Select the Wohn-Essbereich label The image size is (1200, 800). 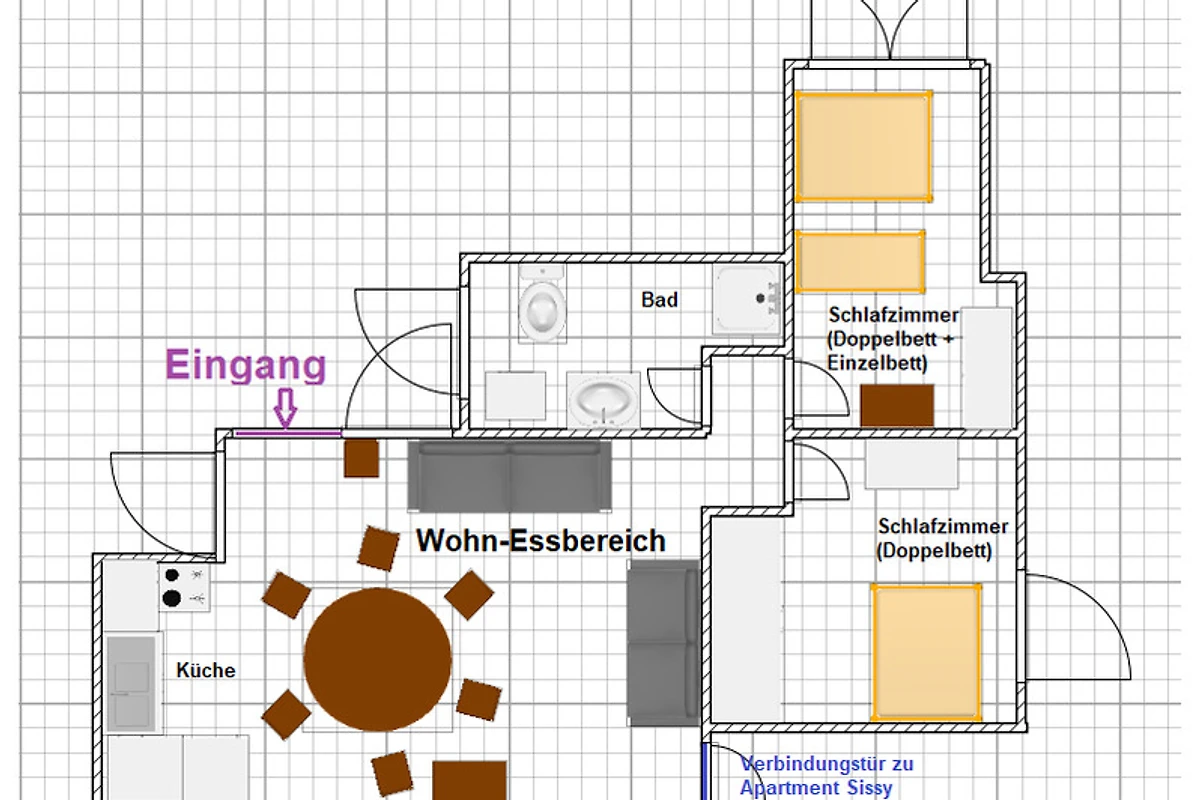click(x=541, y=541)
